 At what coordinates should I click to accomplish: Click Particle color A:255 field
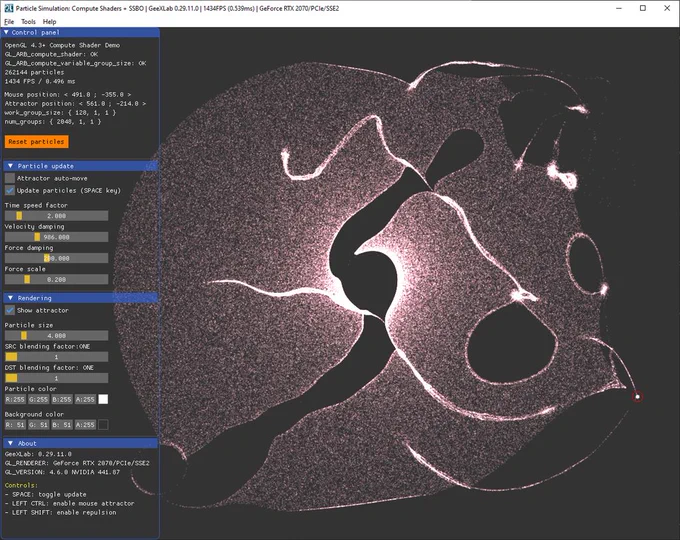[x=85, y=399]
